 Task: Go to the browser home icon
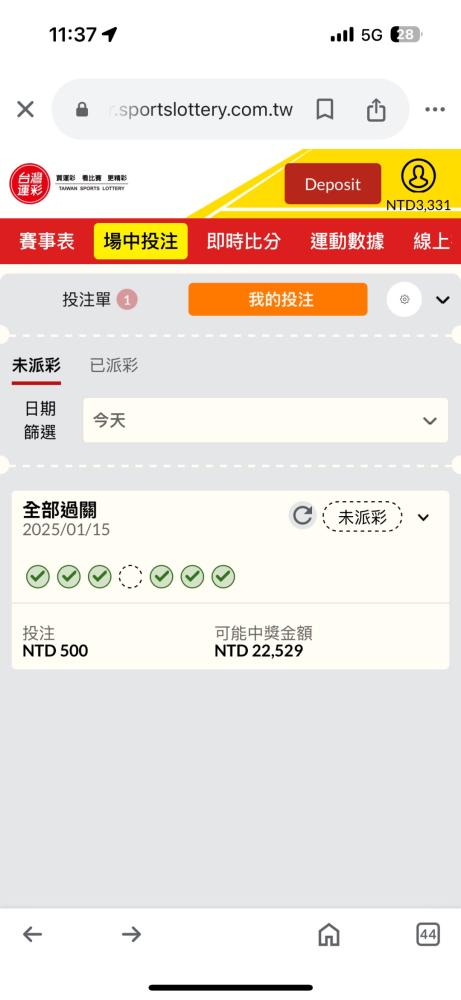coord(329,935)
